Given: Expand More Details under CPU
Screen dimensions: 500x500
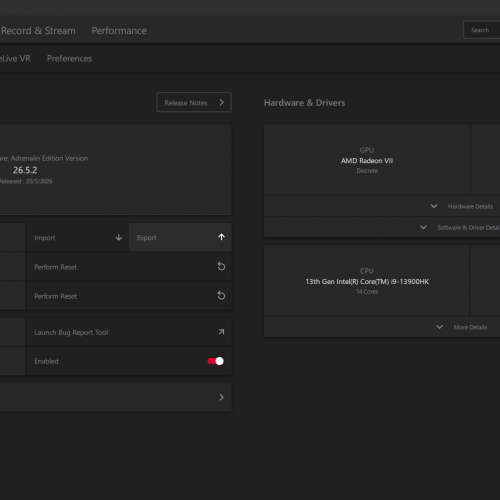Looking at the screenshot, I should click(461, 327).
